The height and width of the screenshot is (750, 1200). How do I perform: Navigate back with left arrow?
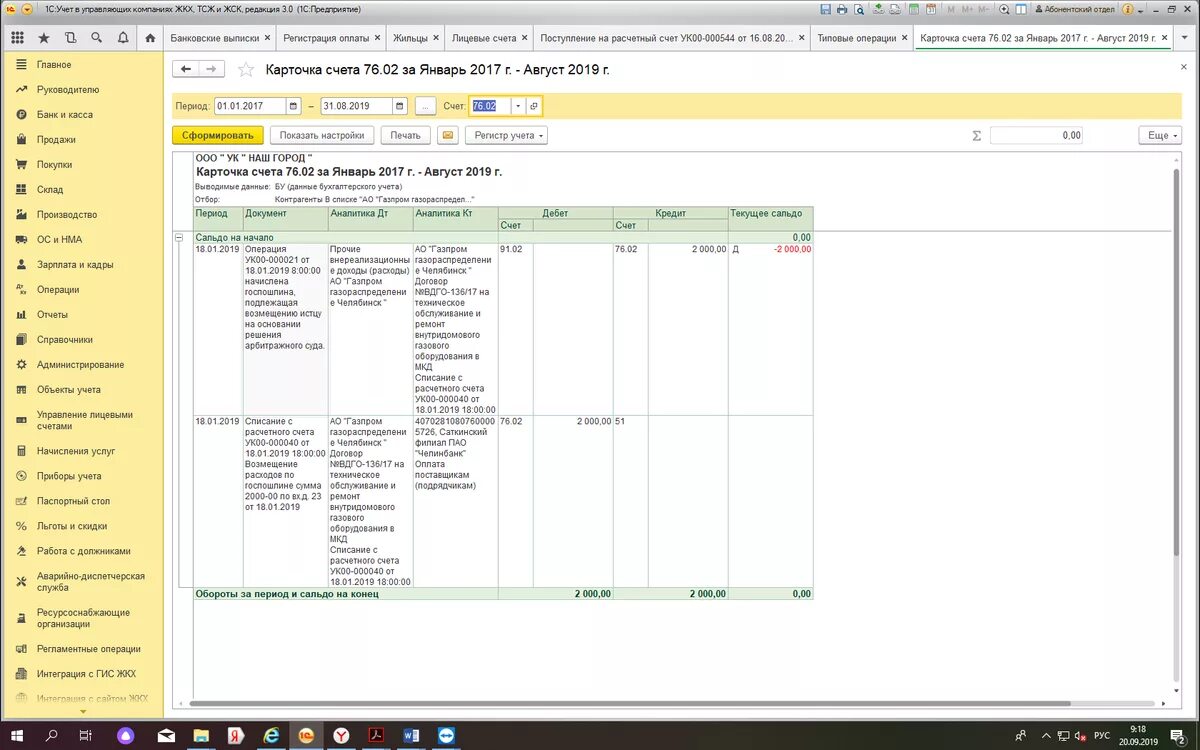coord(186,69)
